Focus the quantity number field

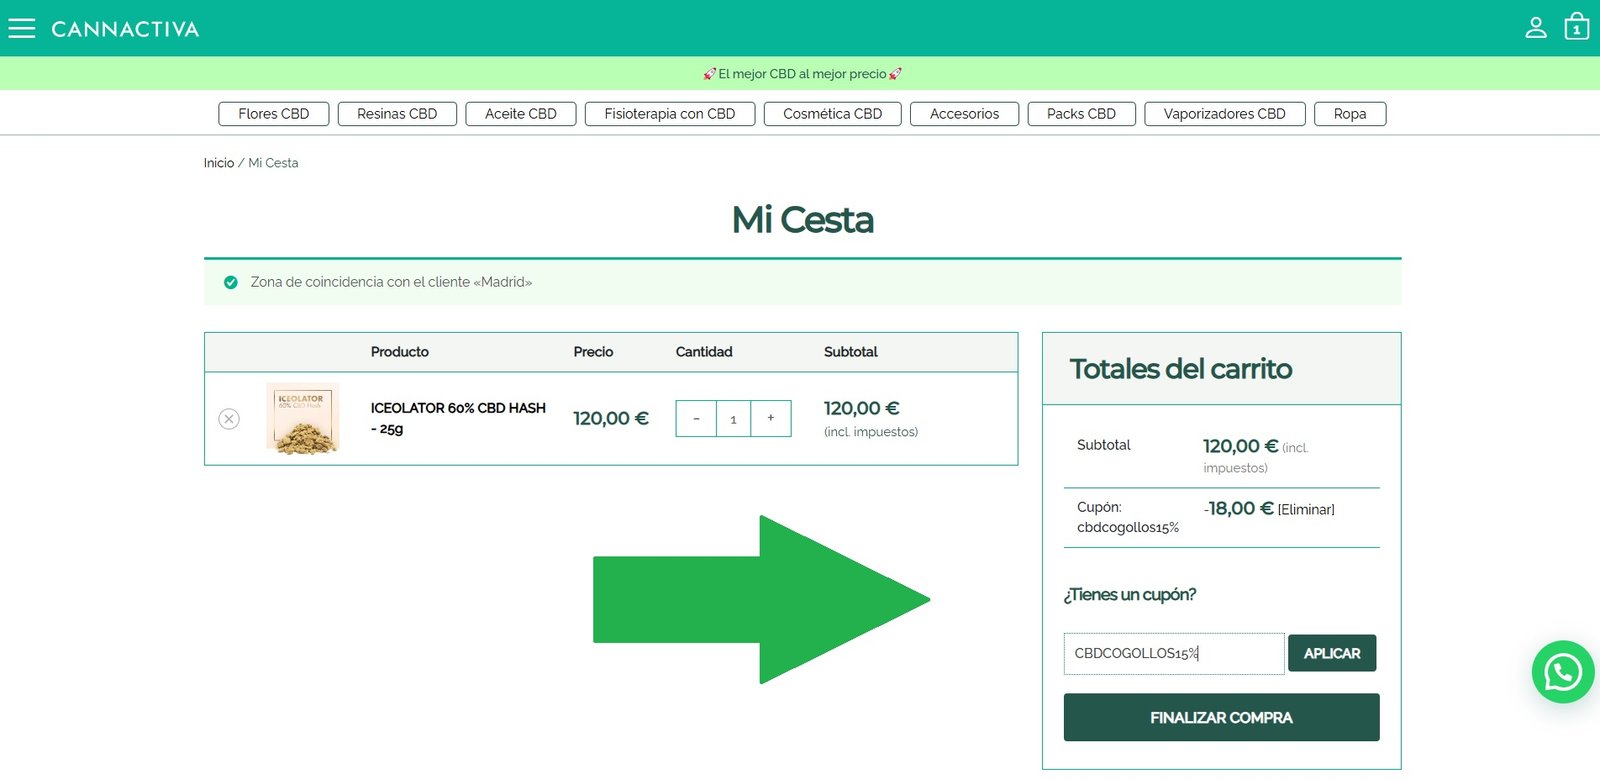coord(733,418)
